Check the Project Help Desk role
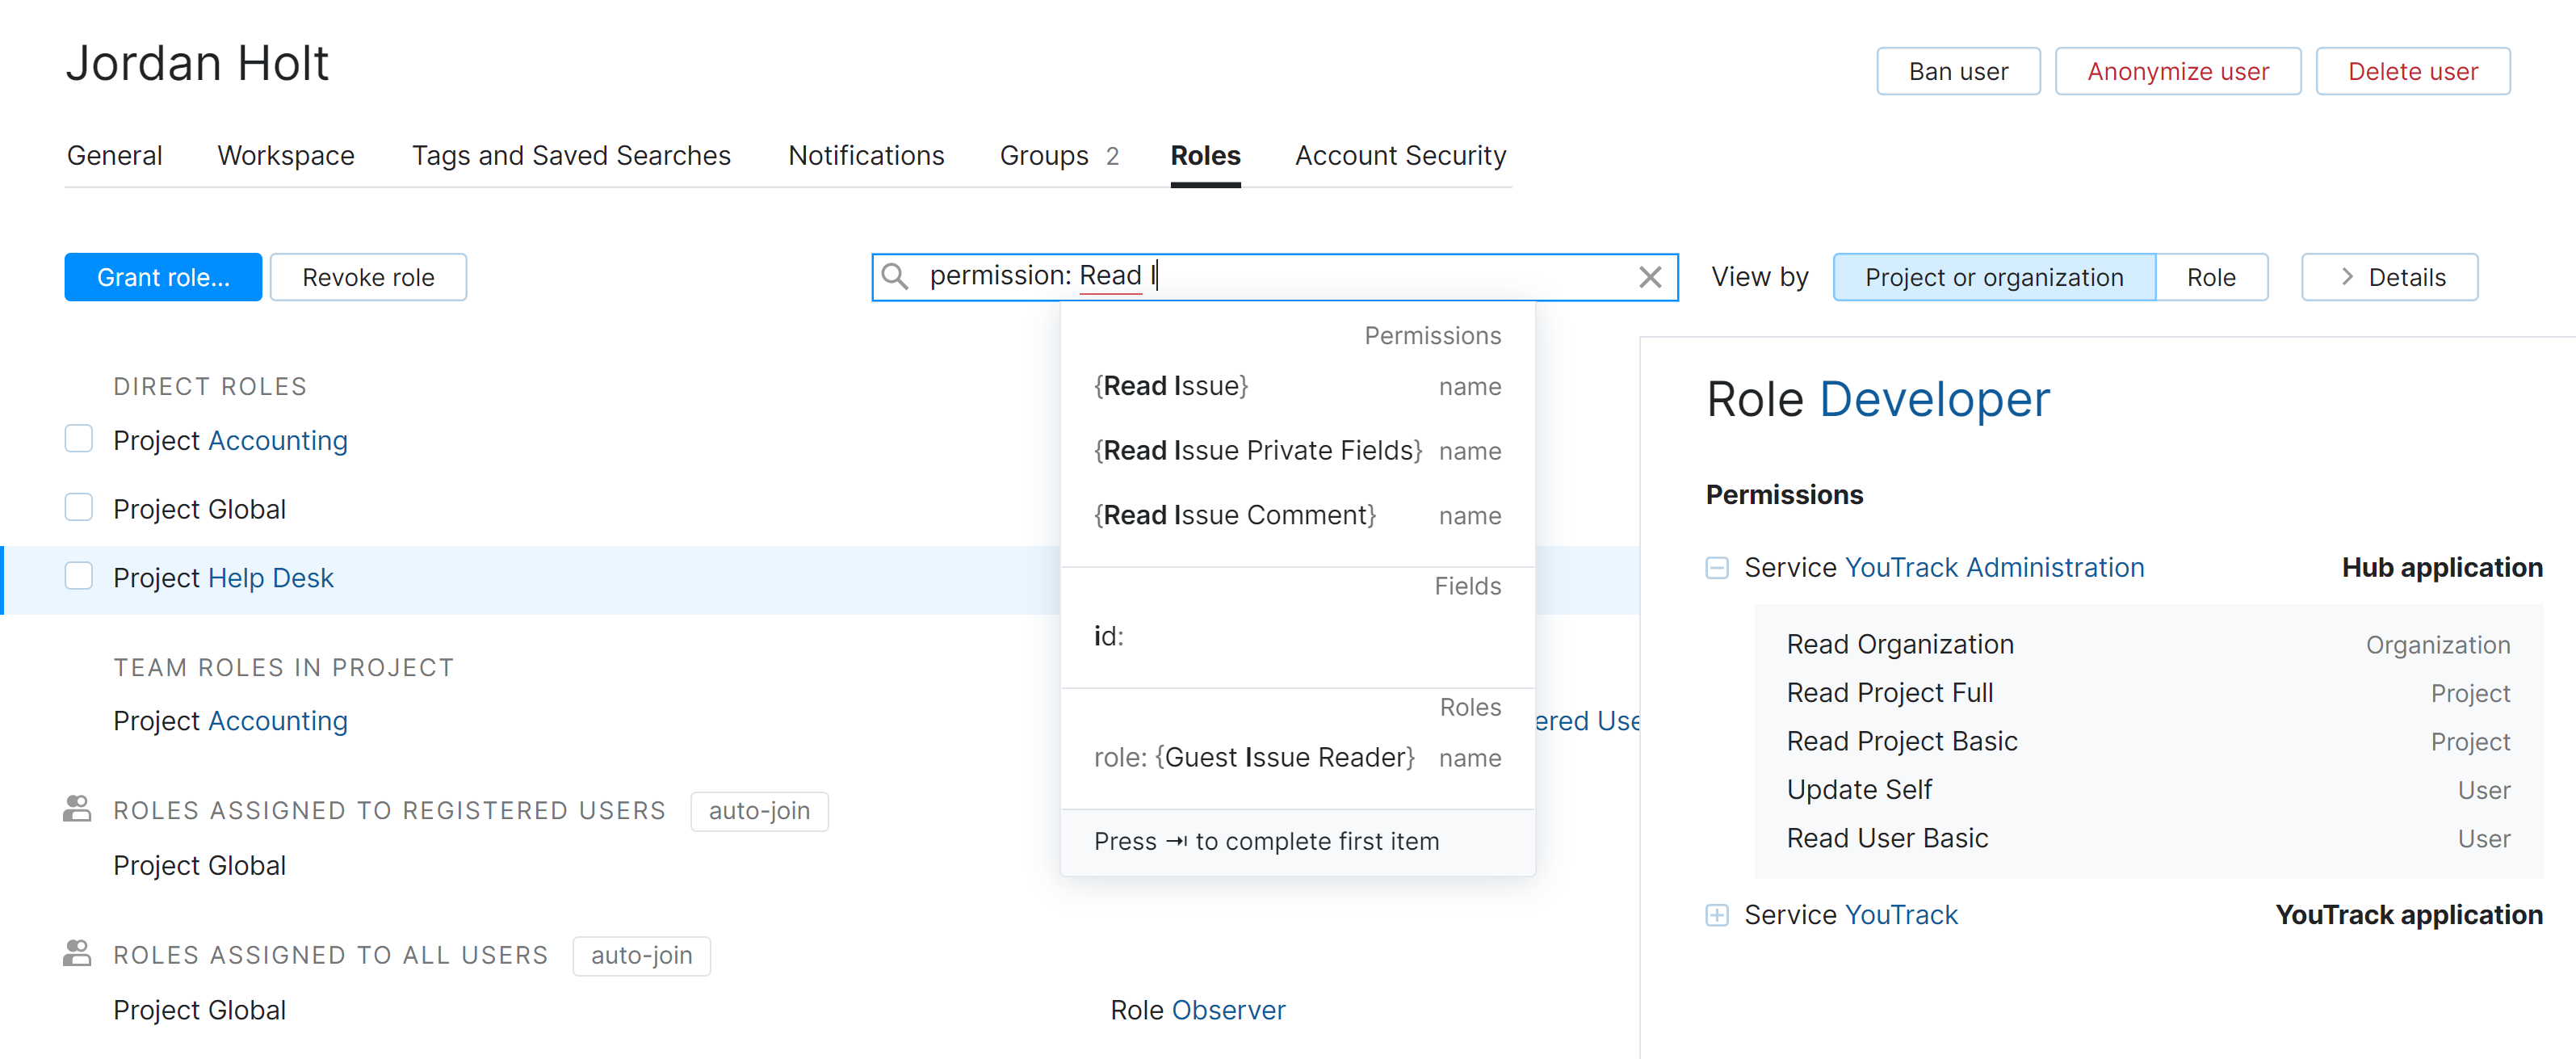The width and height of the screenshot is (2576, 1059). point(79,577)
